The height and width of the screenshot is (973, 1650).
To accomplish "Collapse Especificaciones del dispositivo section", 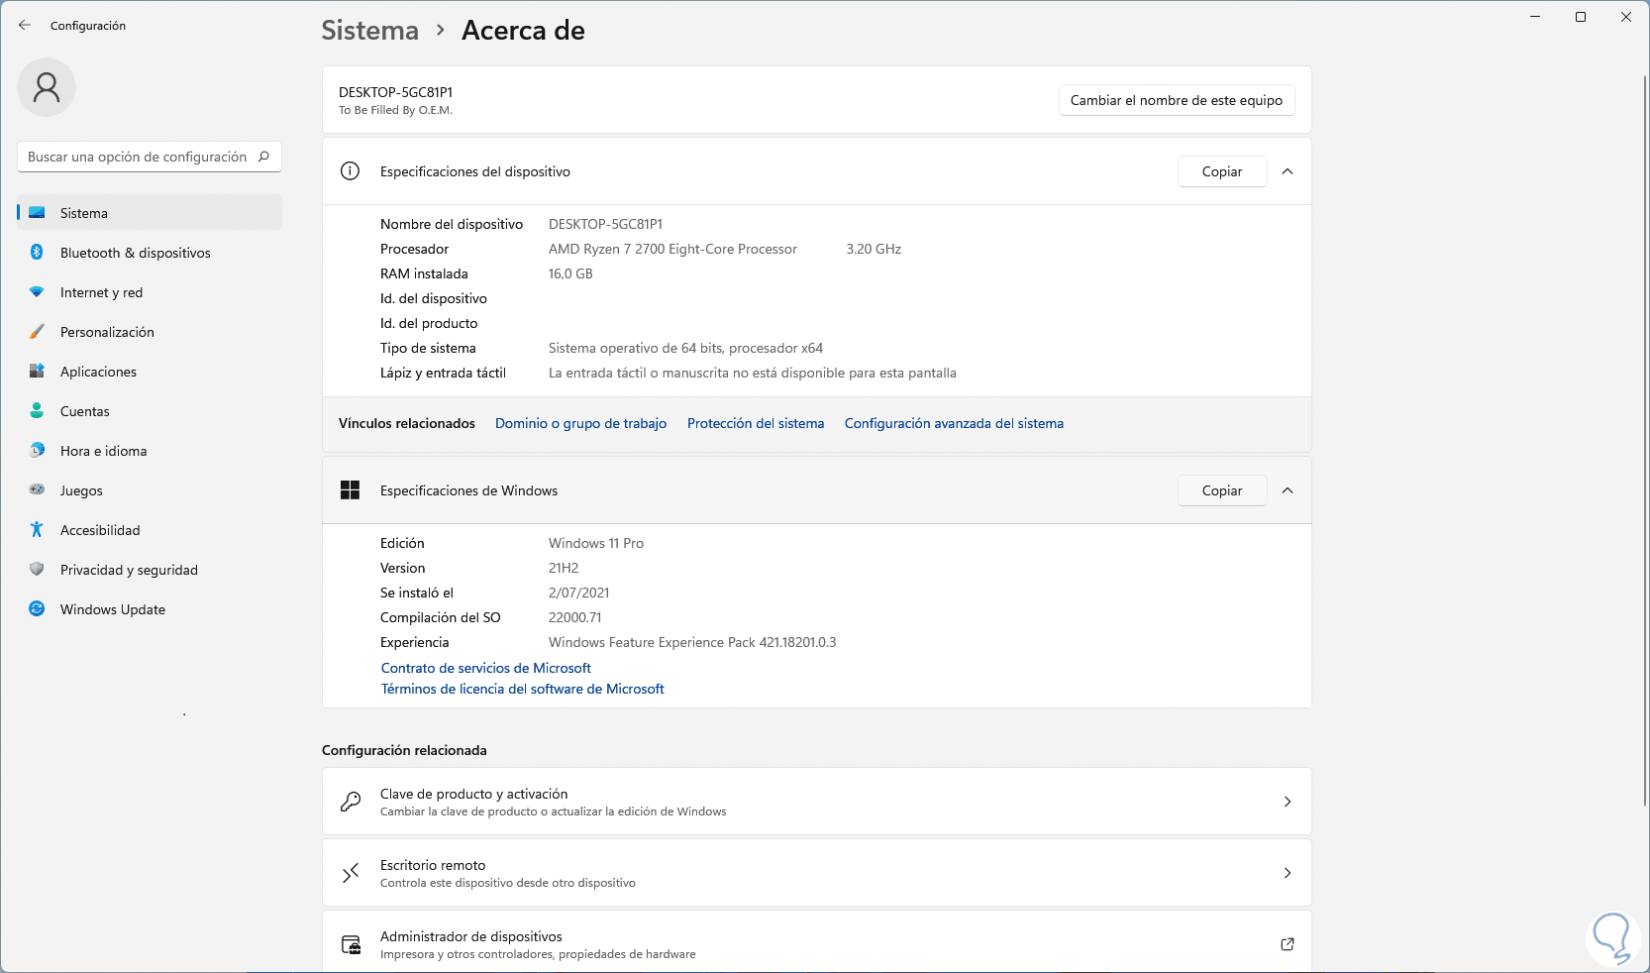I will tap(1287, 172).
